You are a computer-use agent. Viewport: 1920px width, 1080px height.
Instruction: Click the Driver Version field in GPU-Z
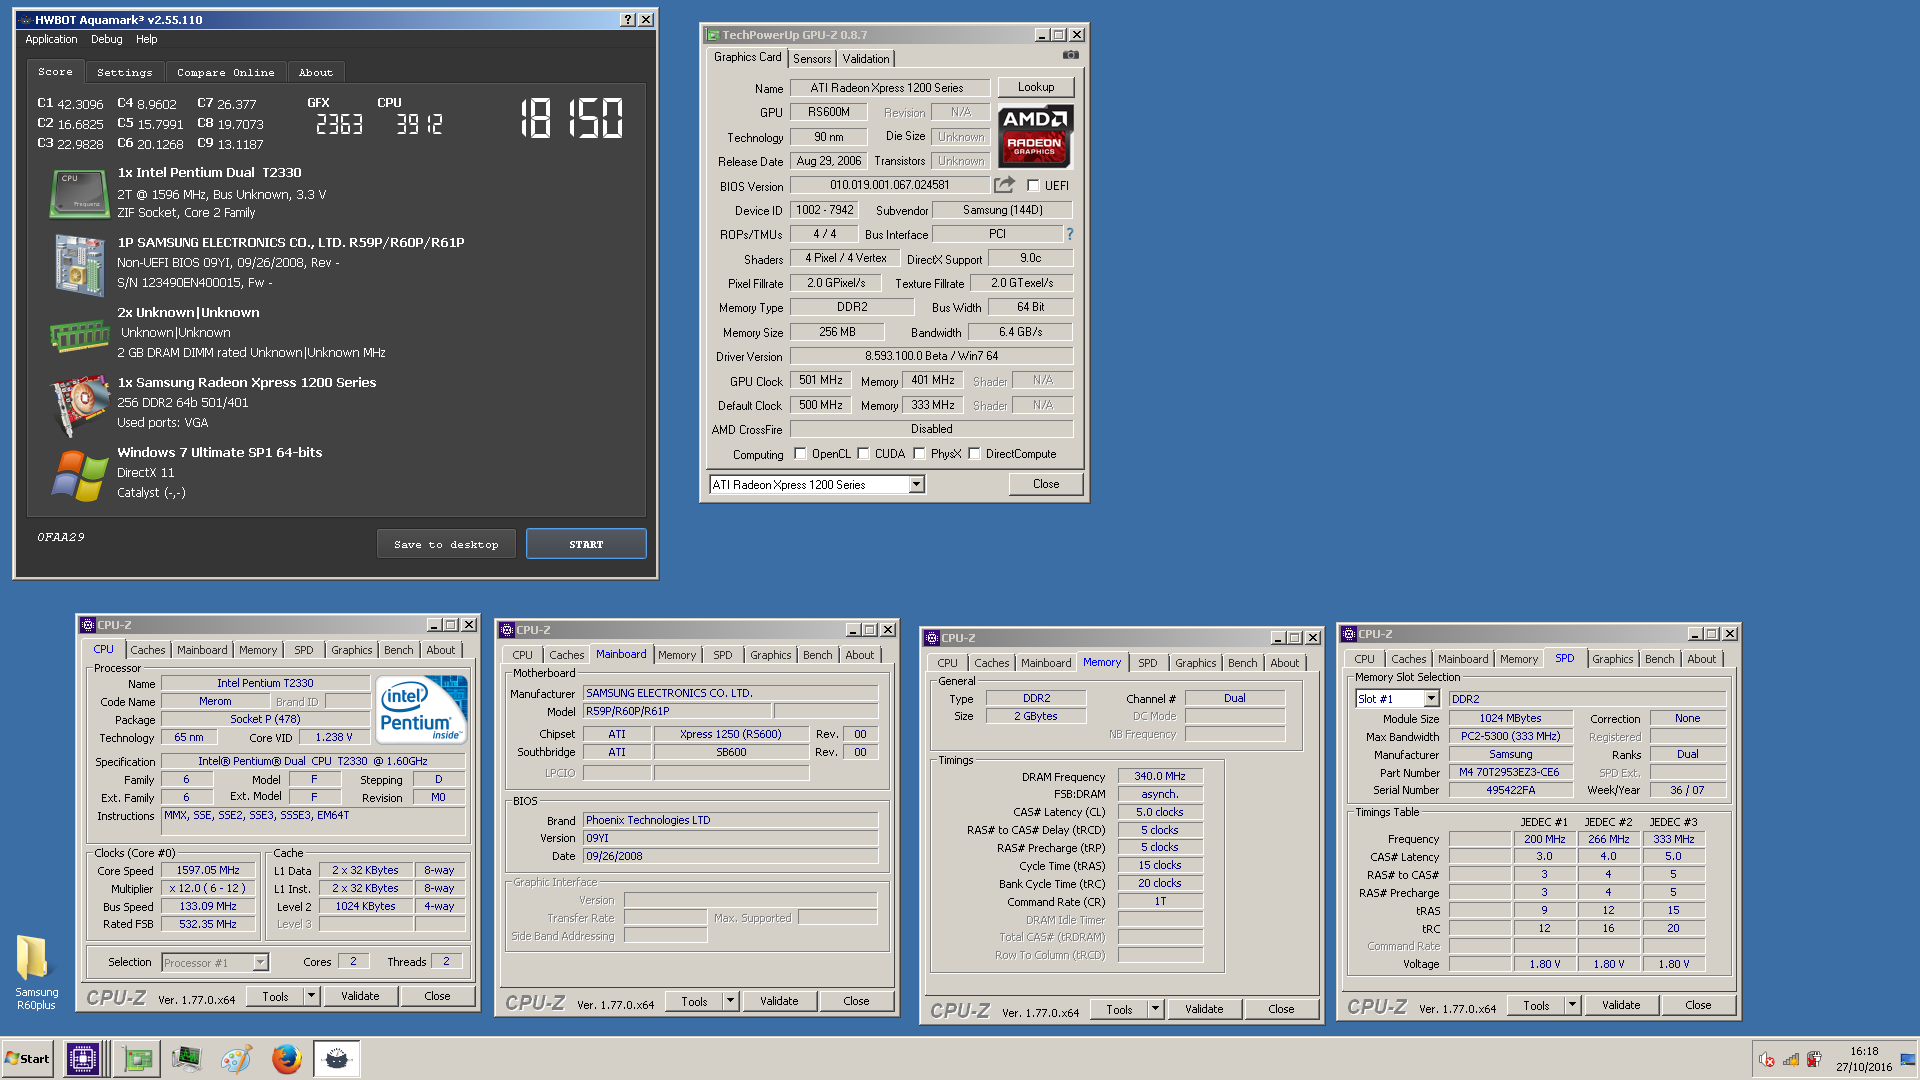click(x=931, y=356)
